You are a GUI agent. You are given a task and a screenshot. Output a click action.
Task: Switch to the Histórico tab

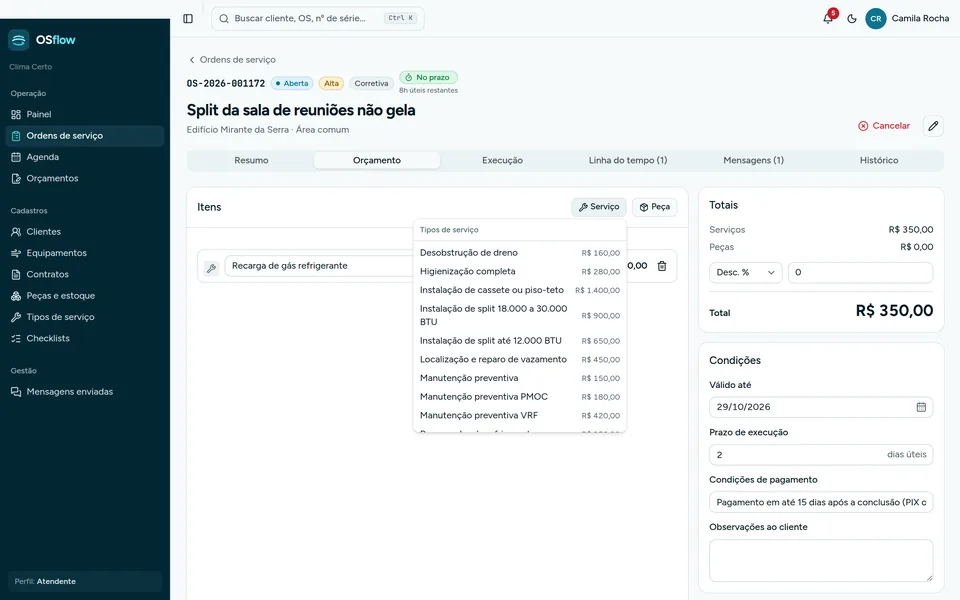[879, 160]
